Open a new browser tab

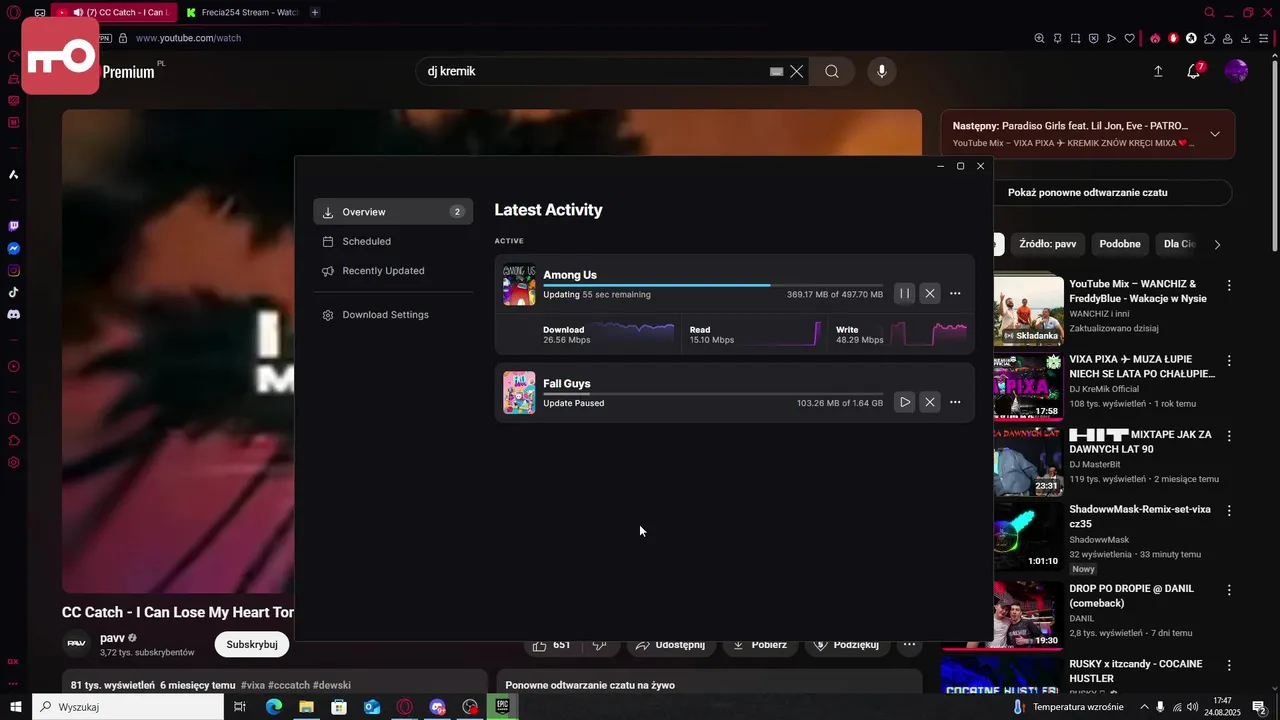click(x=315, y=13)
